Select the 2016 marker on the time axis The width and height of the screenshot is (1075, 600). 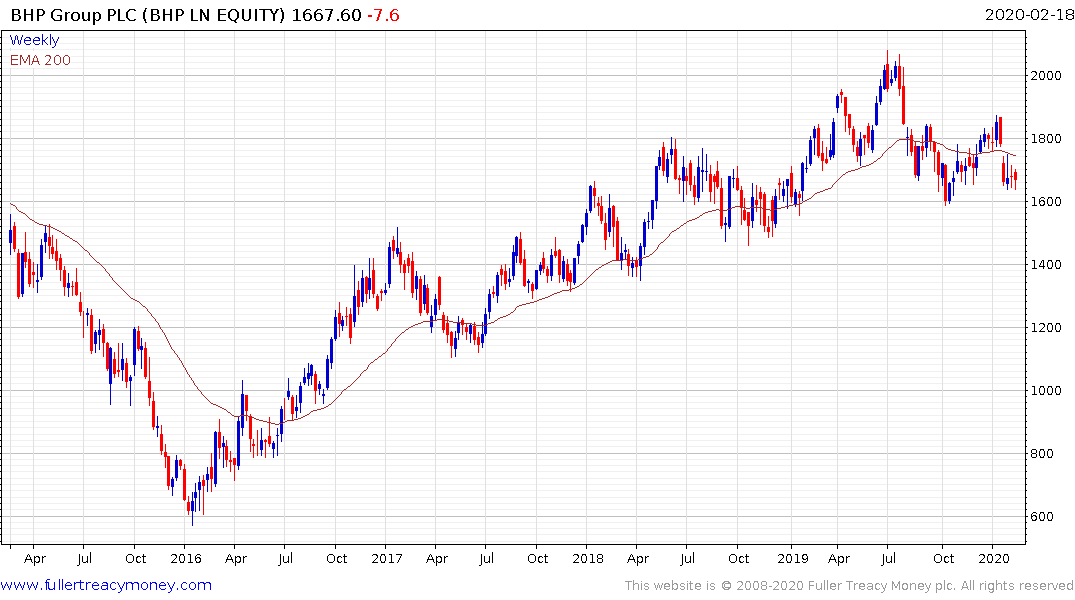(185, 558)
